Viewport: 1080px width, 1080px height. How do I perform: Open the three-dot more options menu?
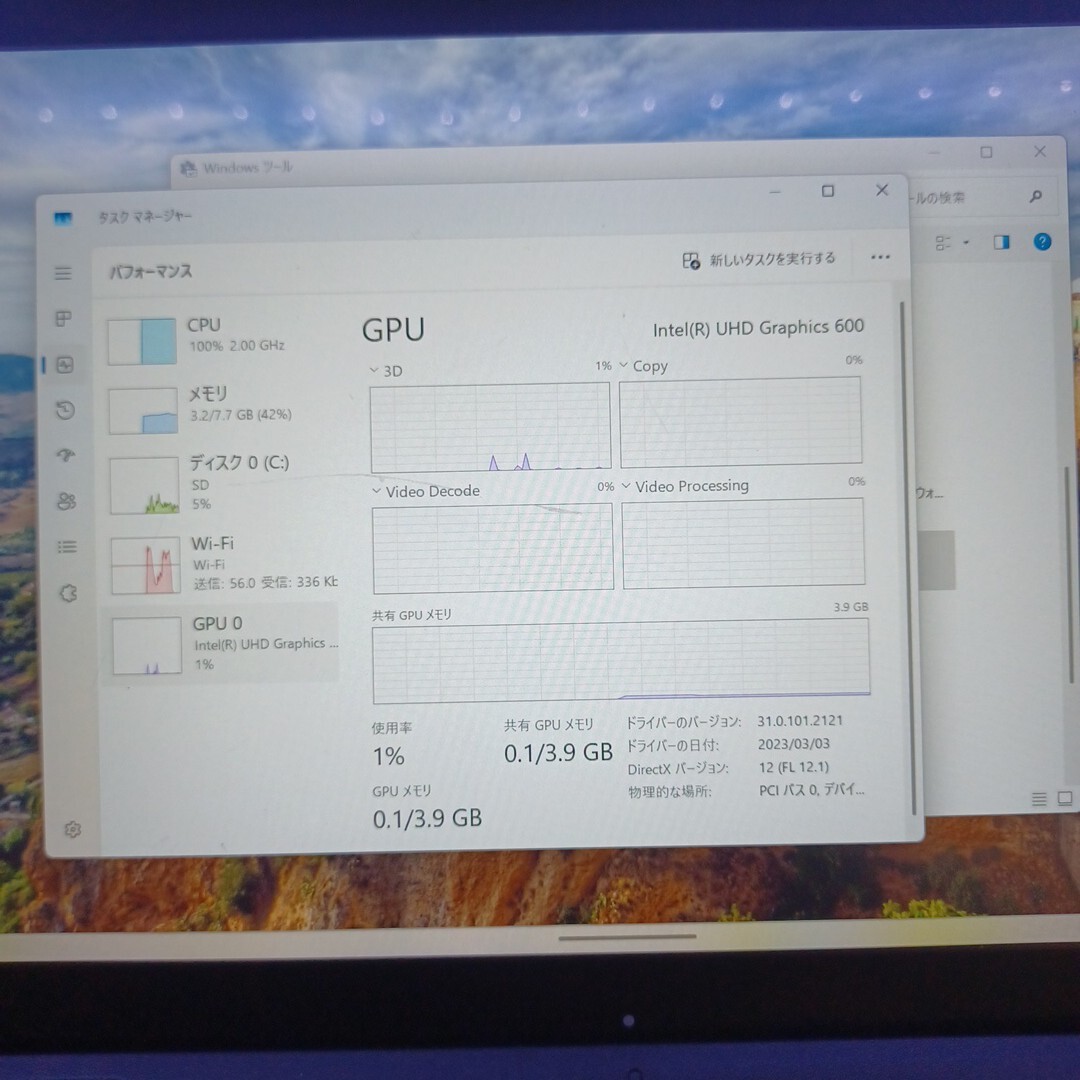pyautogui.click(x=880, y=258)
